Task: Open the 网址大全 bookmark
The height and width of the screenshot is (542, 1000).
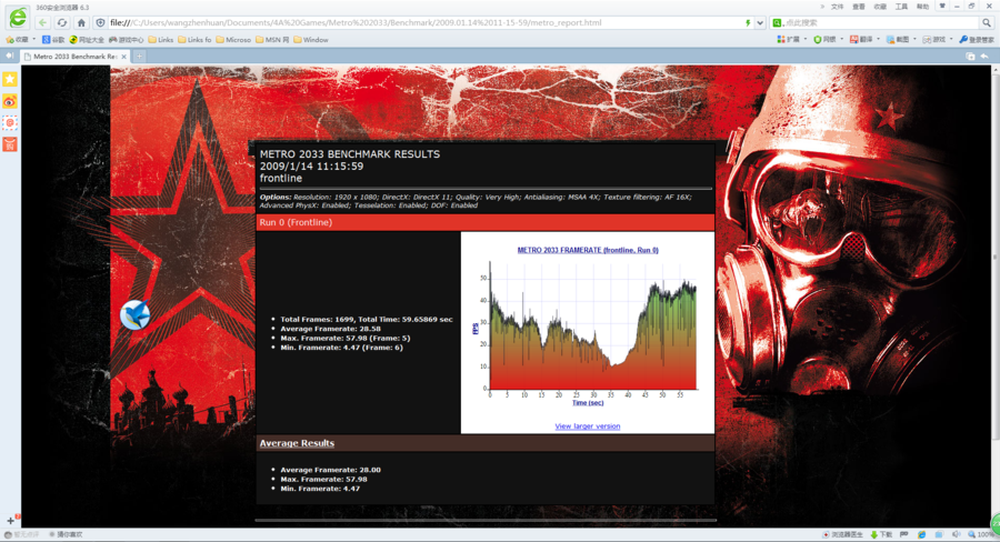Action: pyautogui.click(x=86, y=40)
